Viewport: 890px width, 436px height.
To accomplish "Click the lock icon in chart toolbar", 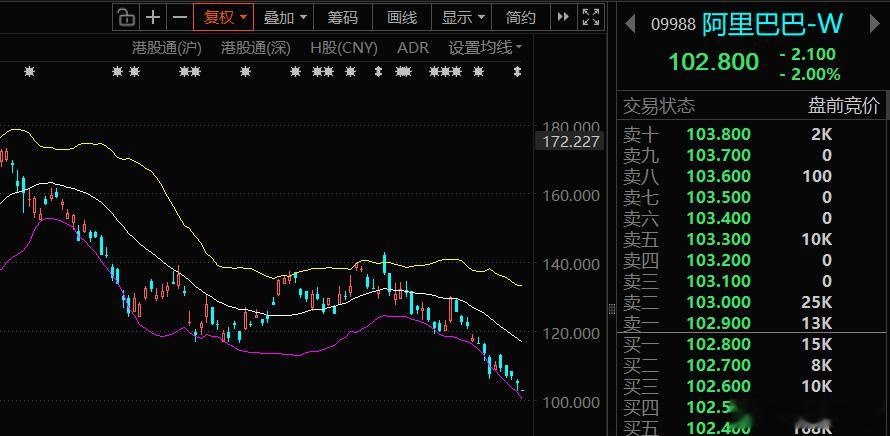I will coord(125,18).
